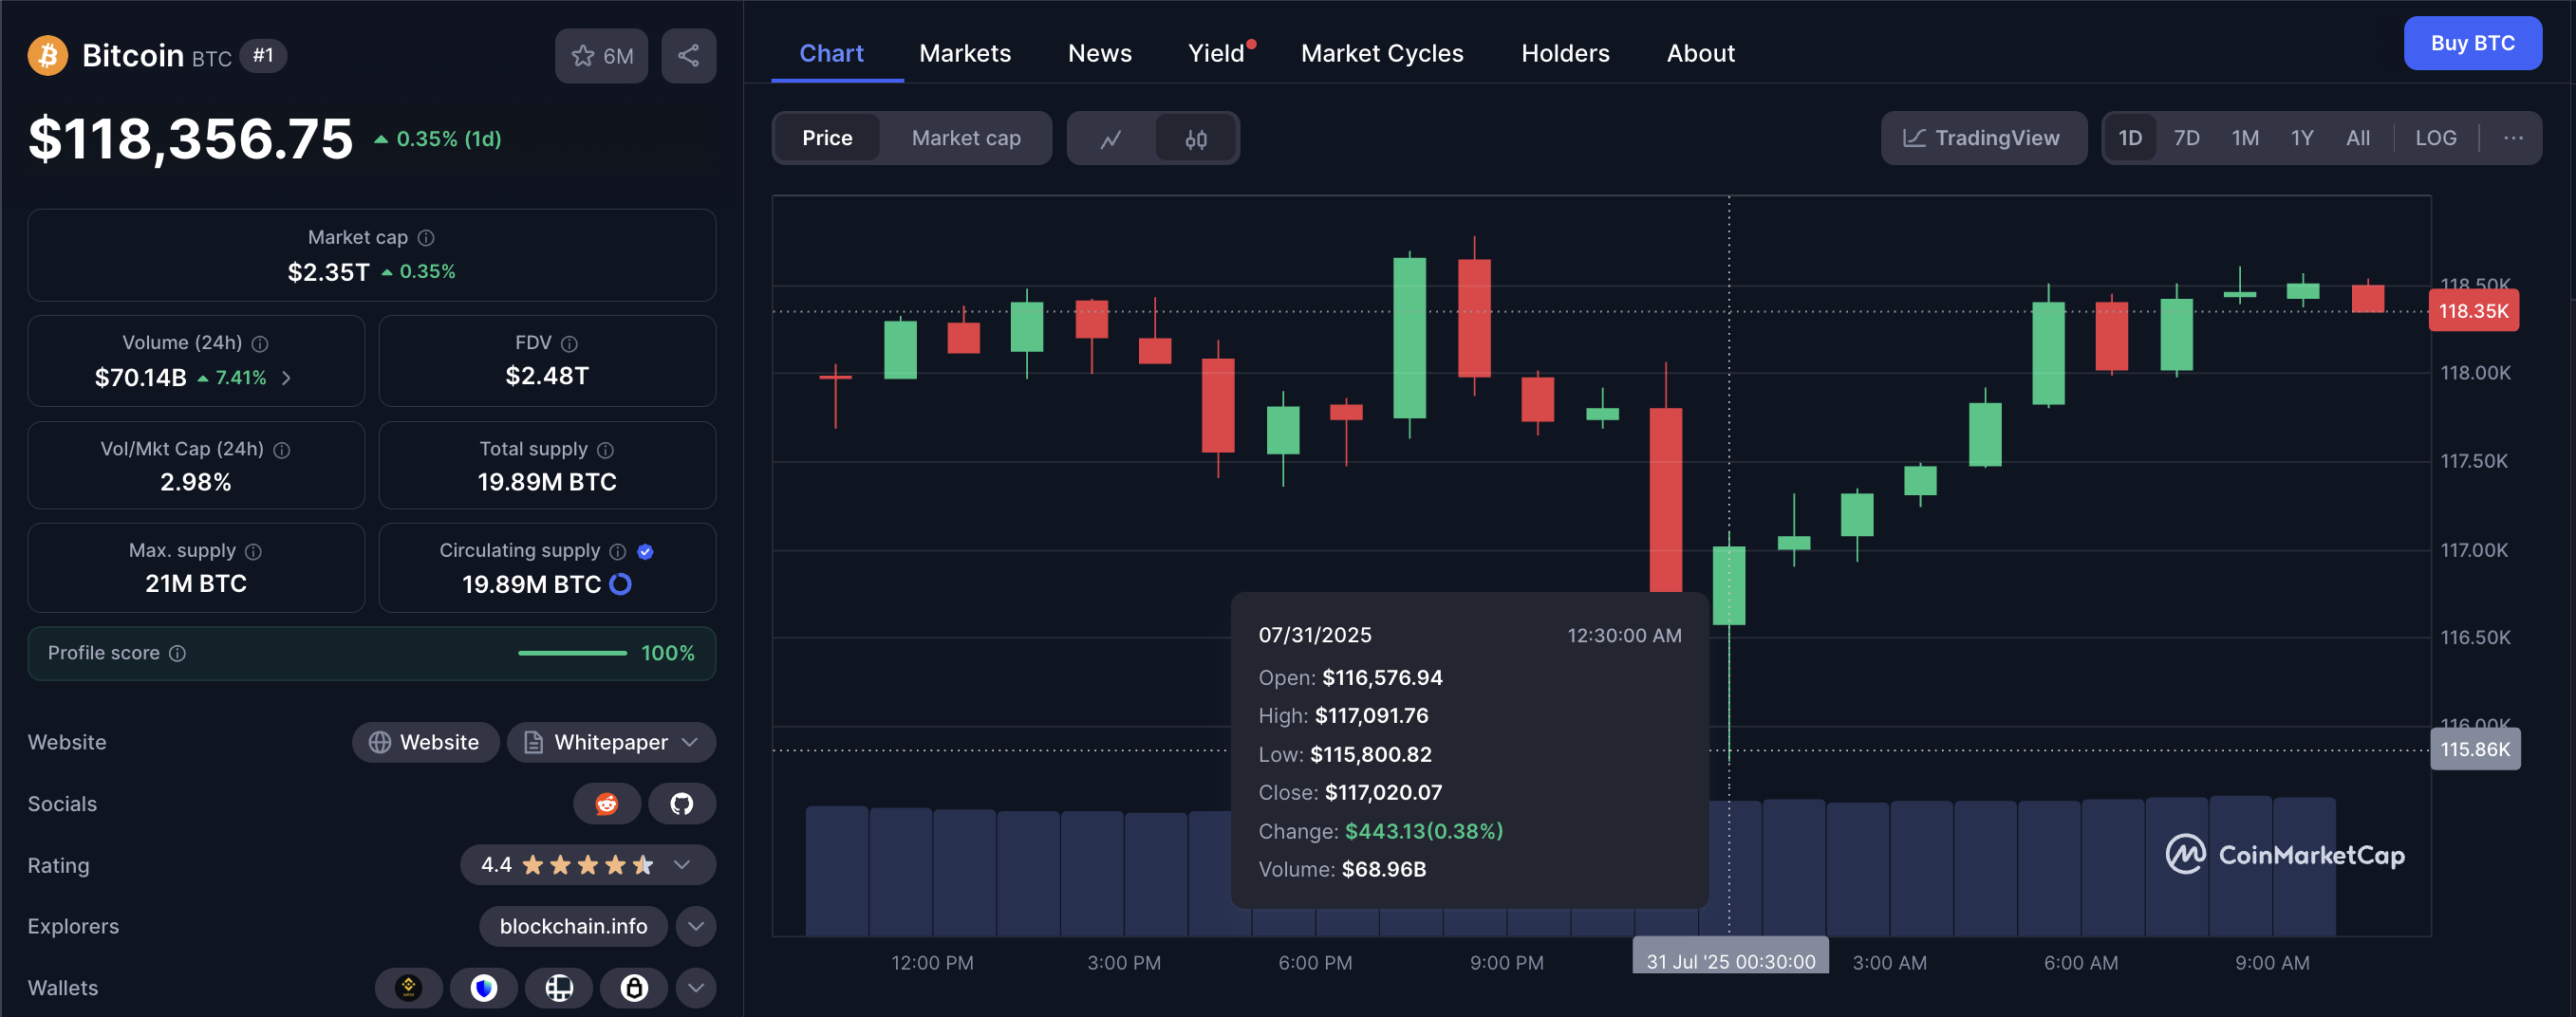Viewport: 2576px width, 1017px height.
Task: Select Price chart mode
Action: point(827,138)
